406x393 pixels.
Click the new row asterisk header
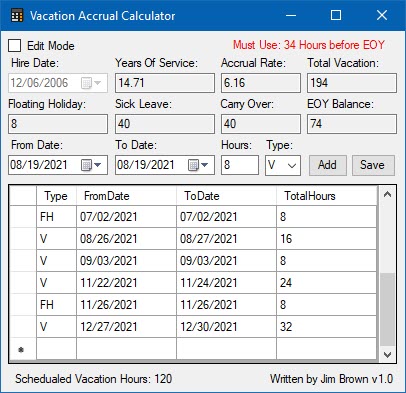click(23, 349)
